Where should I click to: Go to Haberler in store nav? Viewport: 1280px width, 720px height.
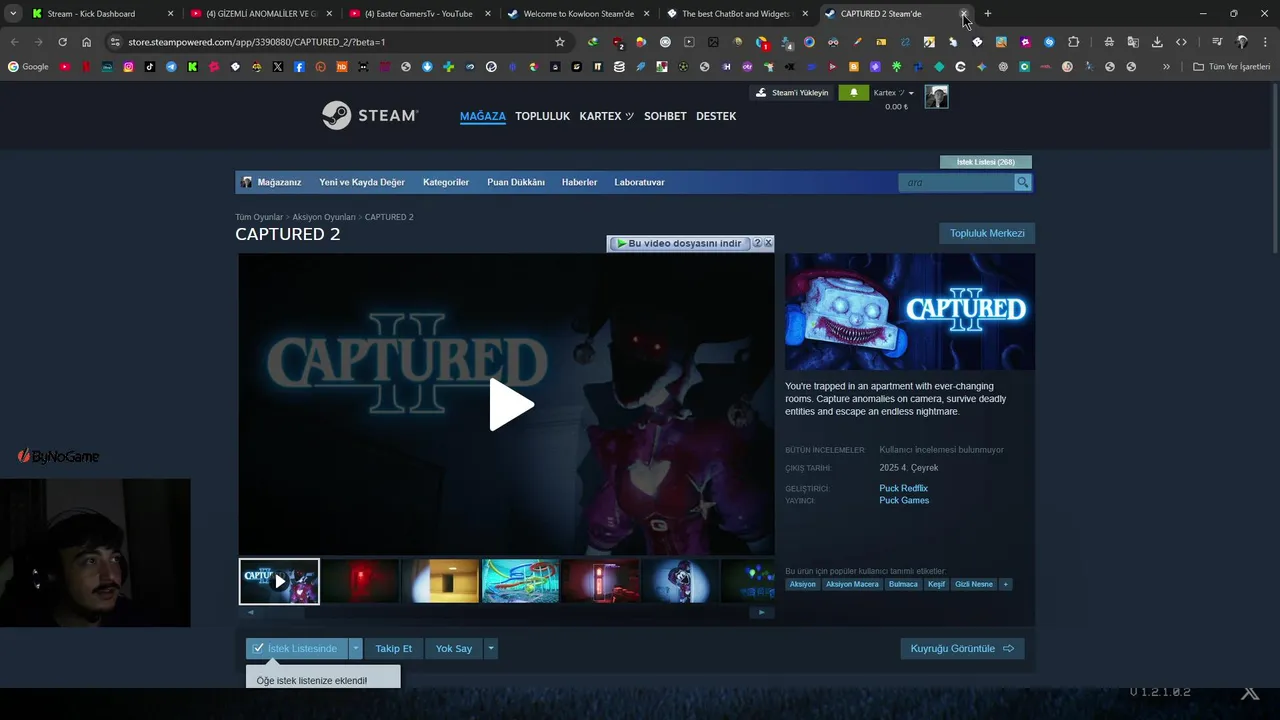pyautogui.click(x=579, y=182)
